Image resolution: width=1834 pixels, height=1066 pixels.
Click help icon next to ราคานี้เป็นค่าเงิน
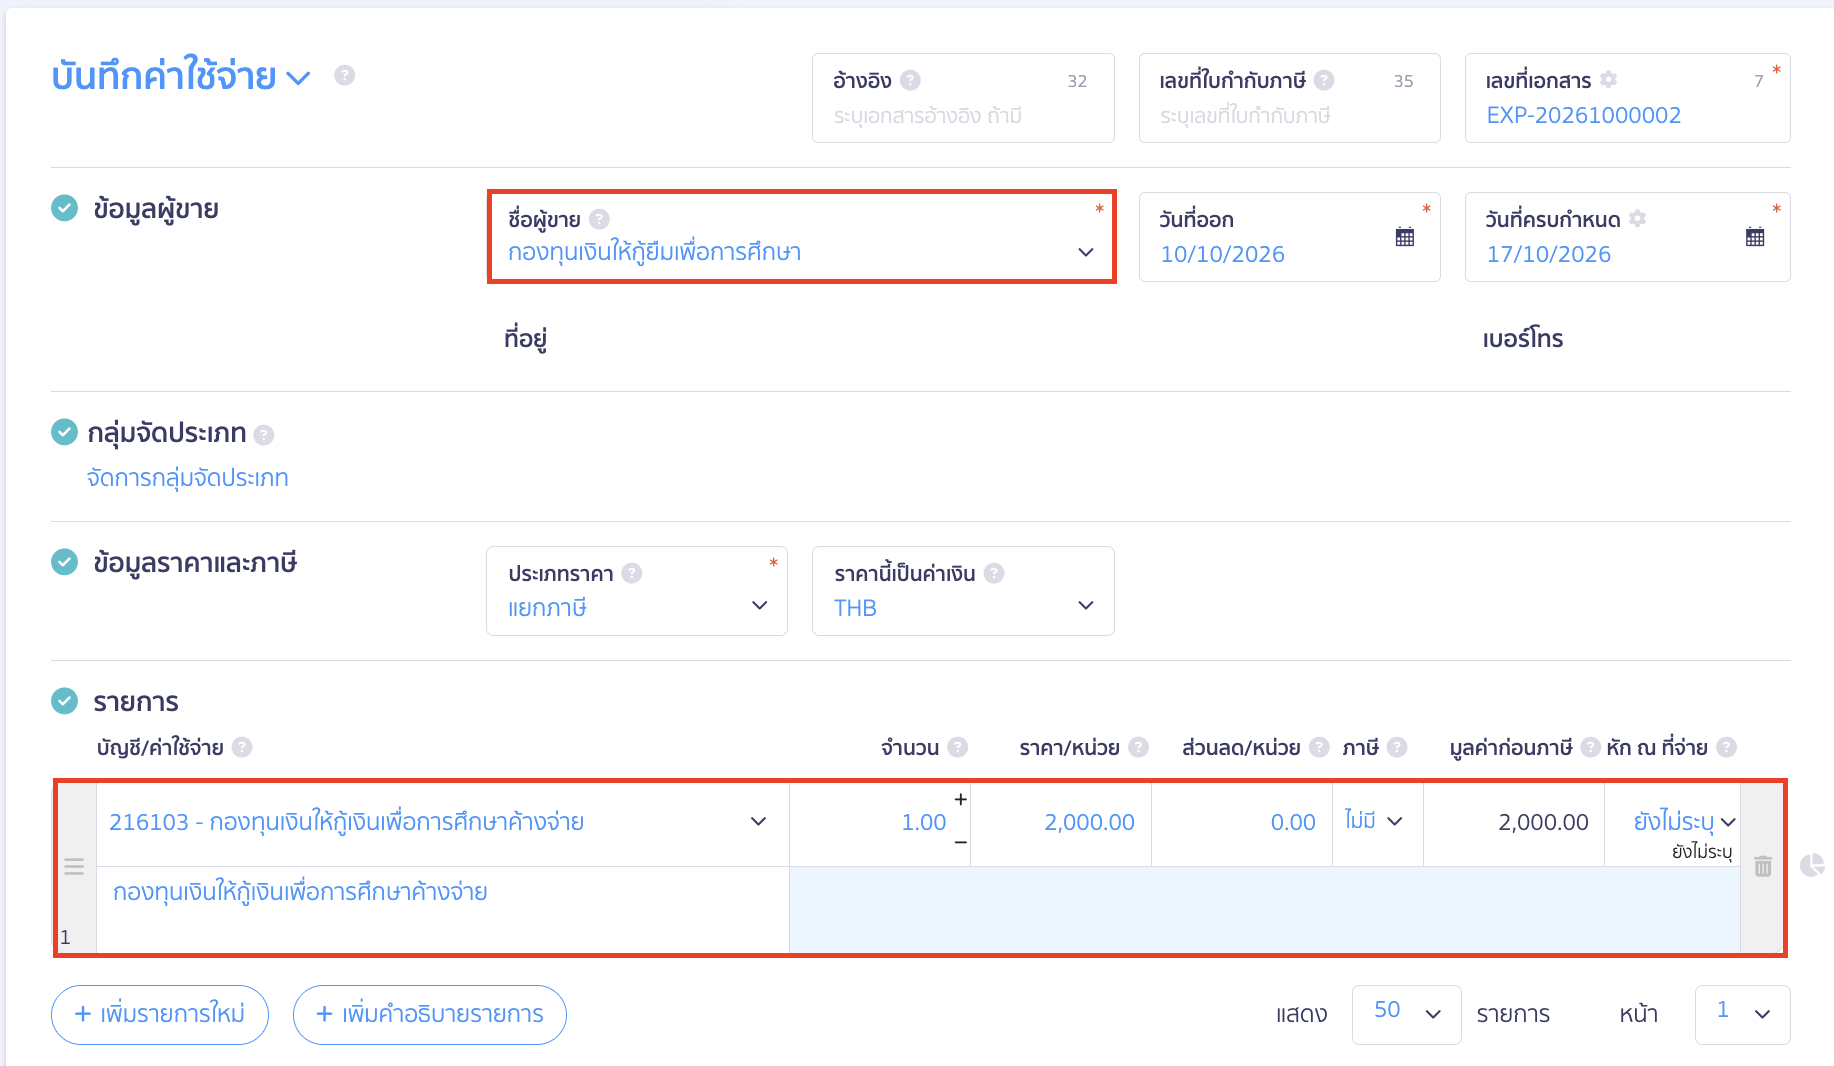(x=994, y=573)
